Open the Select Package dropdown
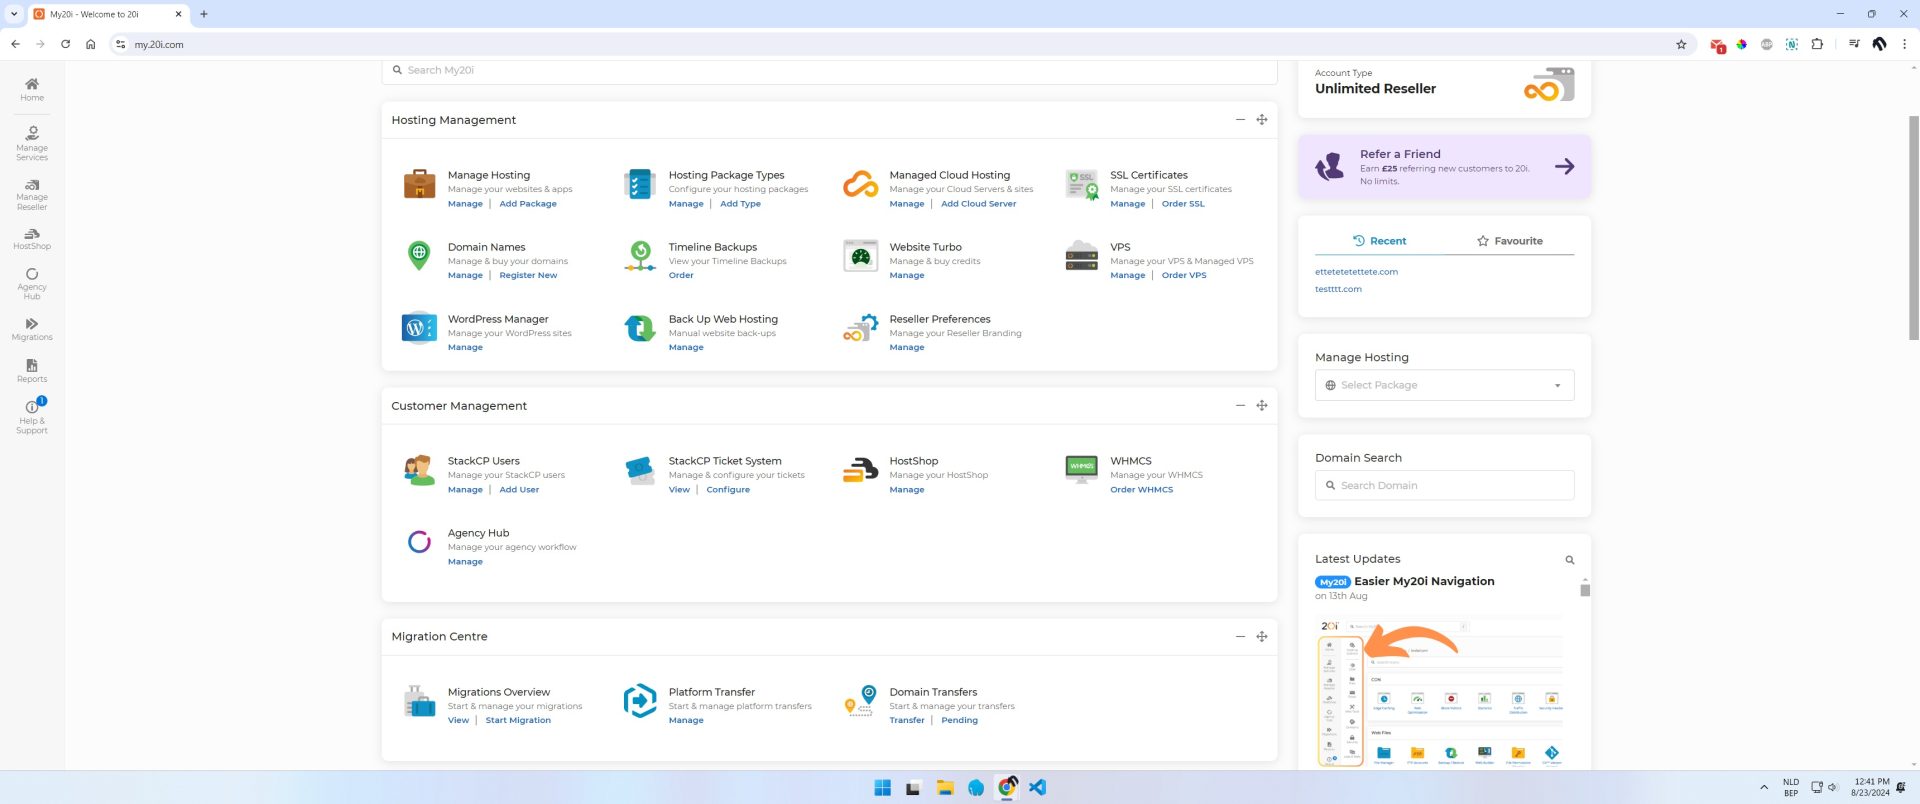Image resolution: width=1920 pixels, height=804 pixels. click(x=1444, y=385)
